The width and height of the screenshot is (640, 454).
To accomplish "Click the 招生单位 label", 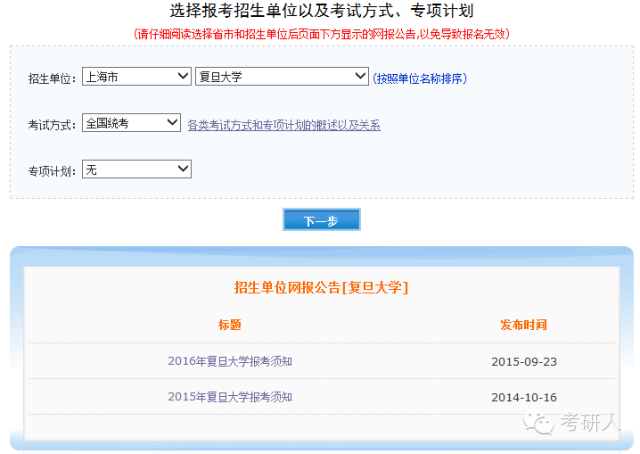I will (52, 78).
